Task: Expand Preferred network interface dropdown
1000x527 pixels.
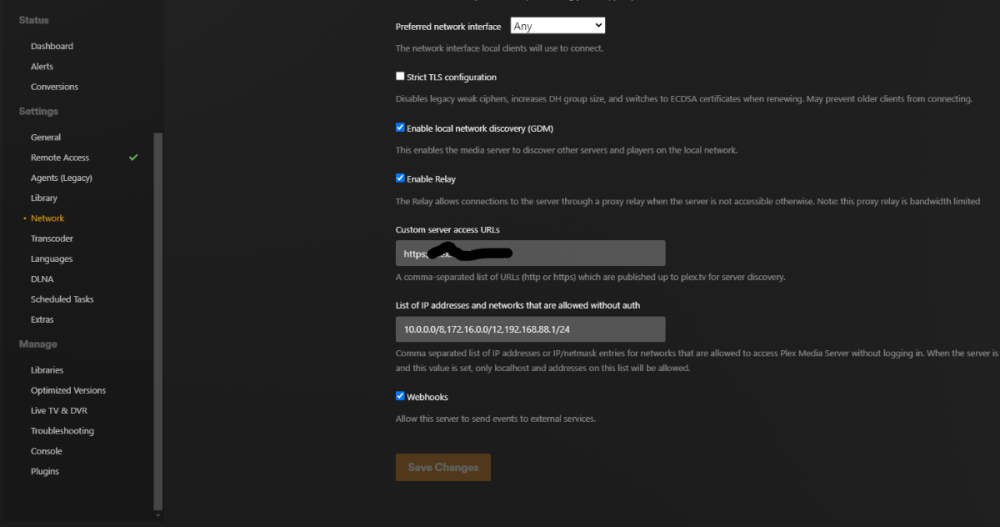Action: [x=557, y=26]
